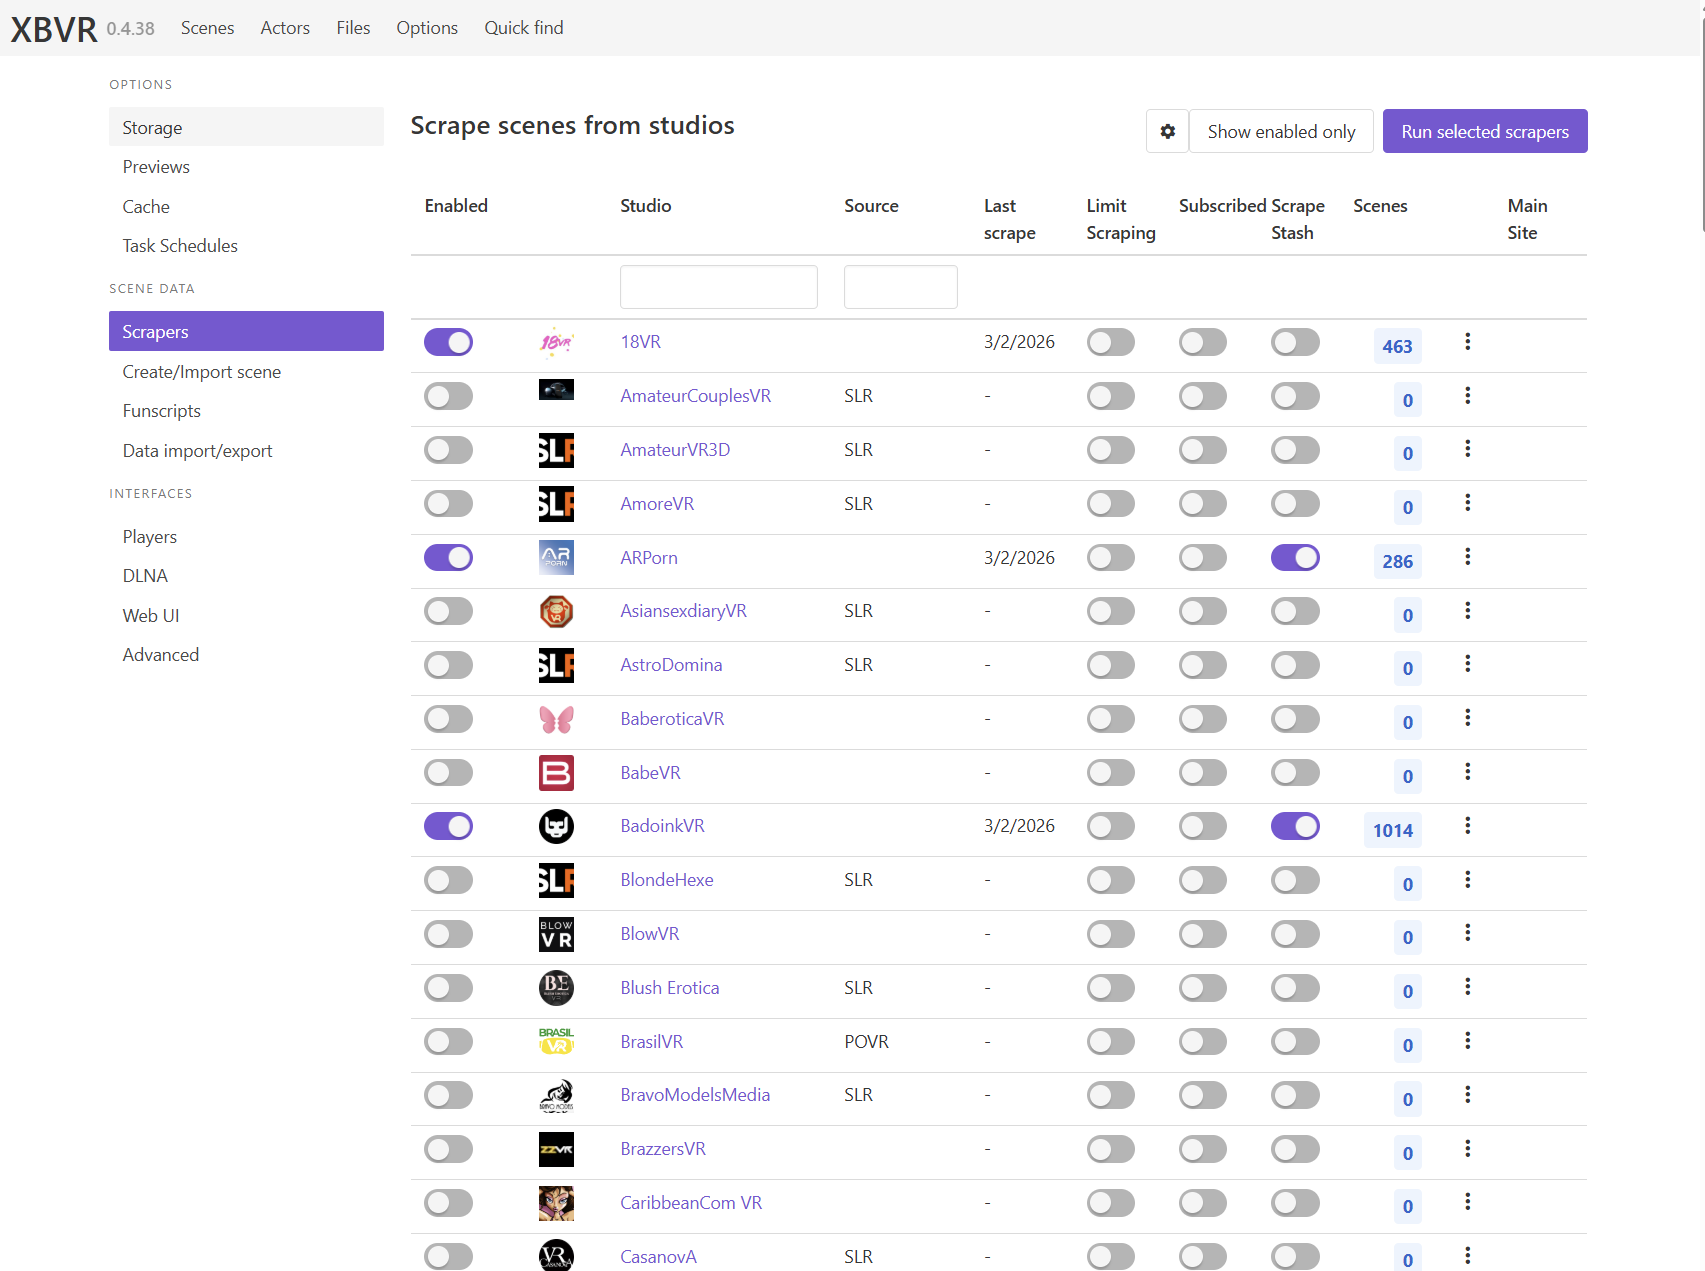
Task: Click the ARPorn studio logo thumbnail
Action: 556,557
